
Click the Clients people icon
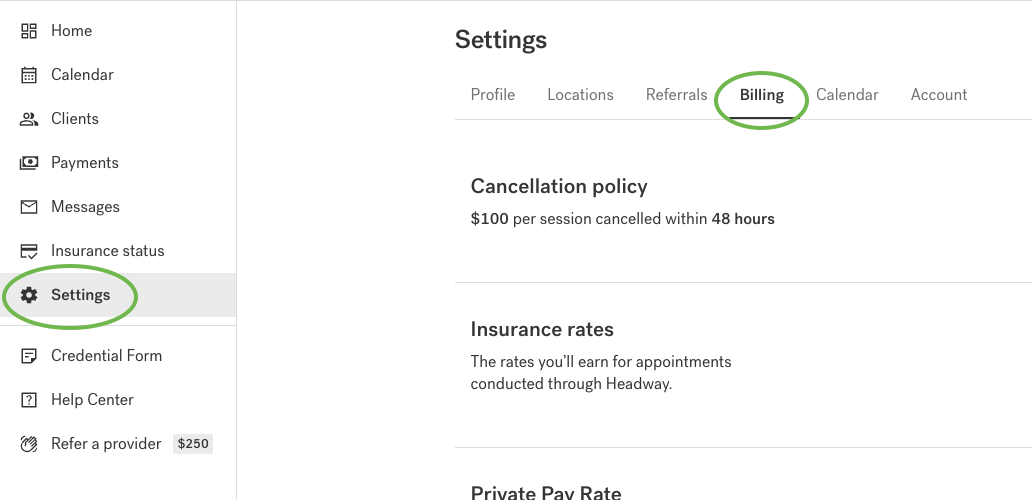[29, 119]
